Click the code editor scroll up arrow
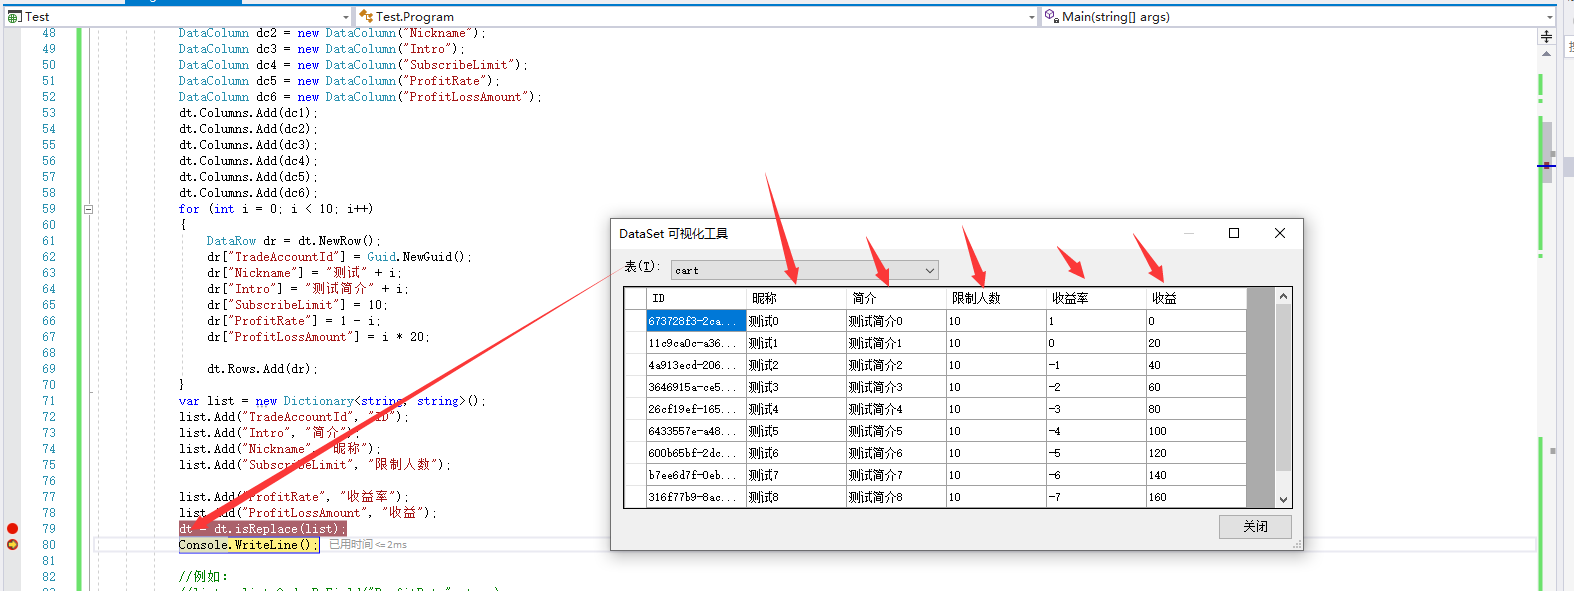Viewport: 1574px width, 591px height. coord(1546,54)
